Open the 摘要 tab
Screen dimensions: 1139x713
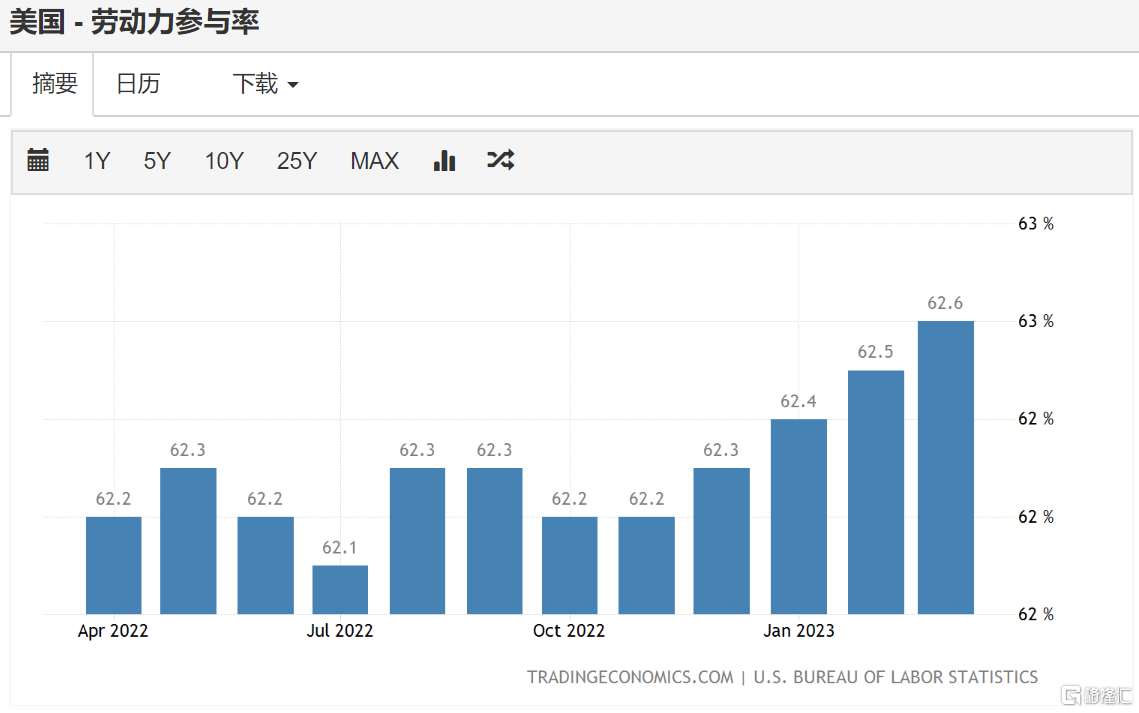tap(54, 84)
